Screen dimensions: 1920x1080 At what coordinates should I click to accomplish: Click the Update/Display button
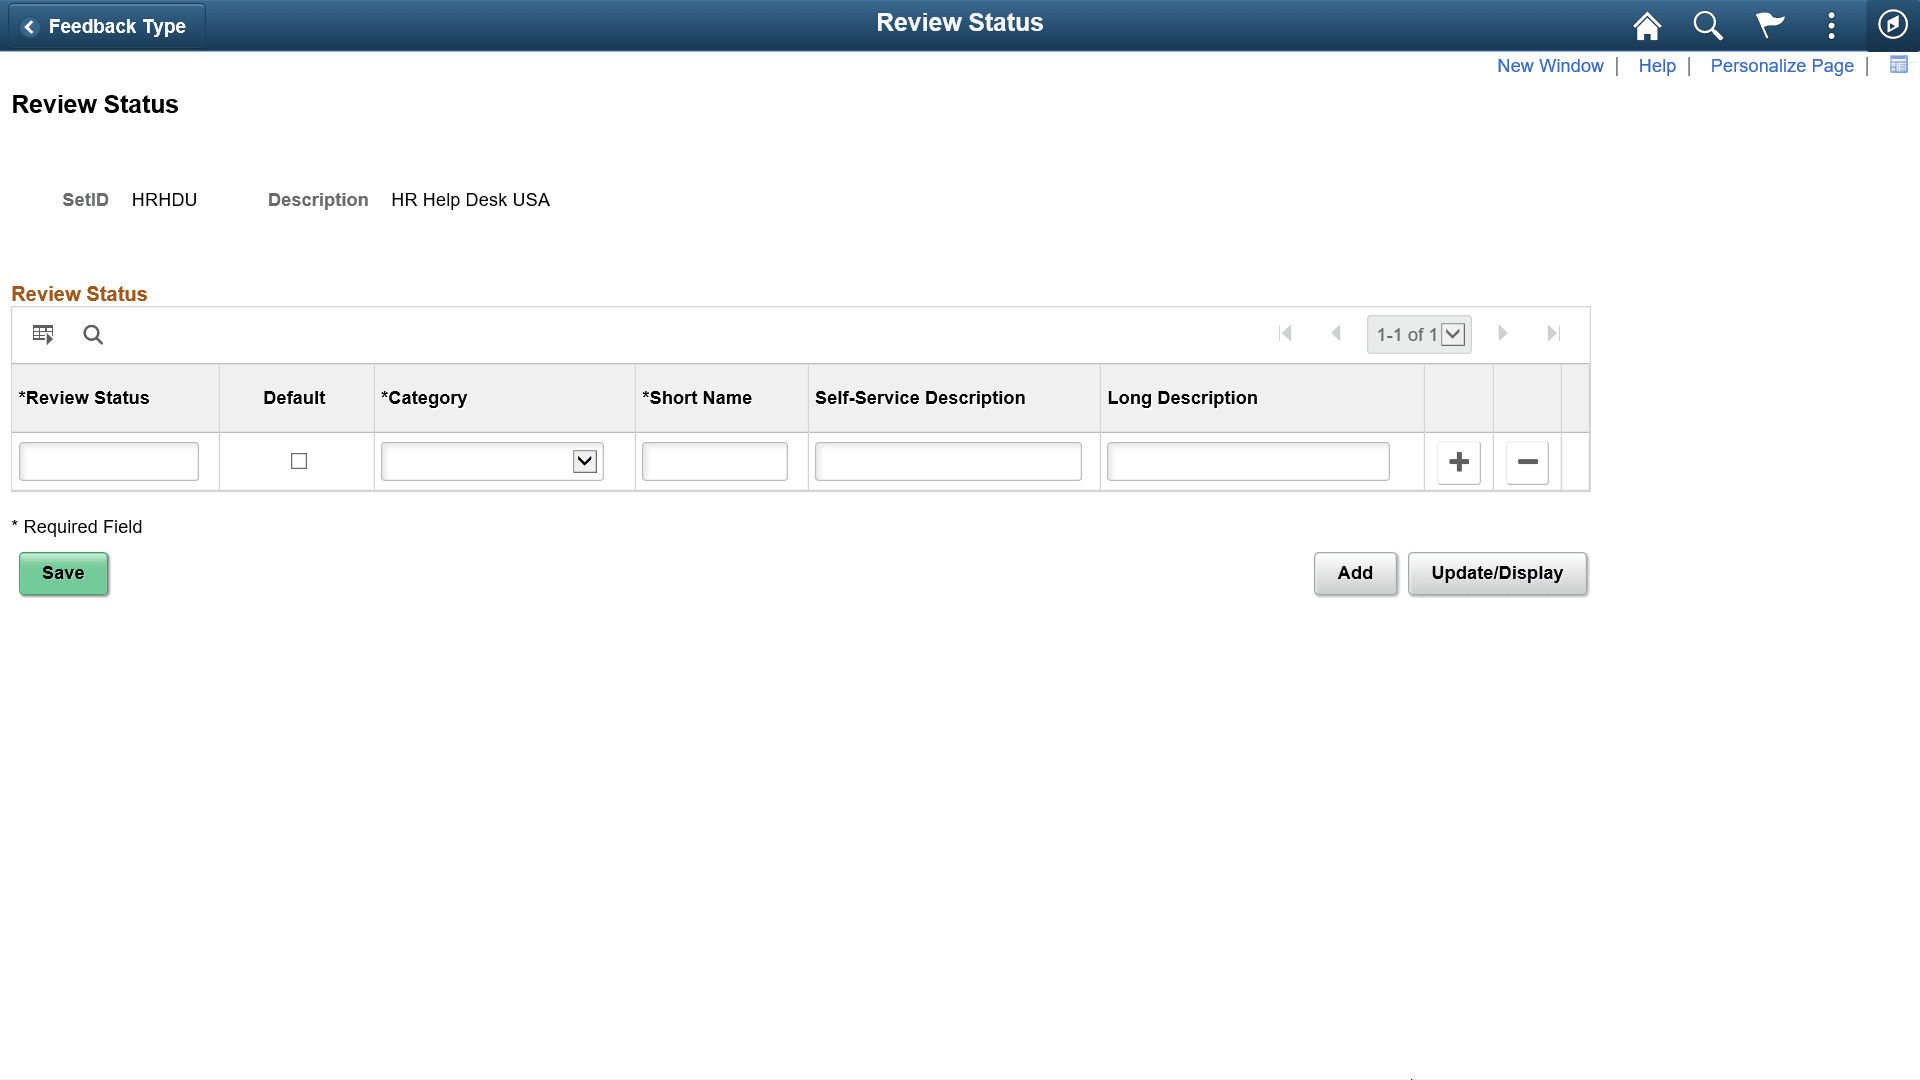click(1497, 573)
